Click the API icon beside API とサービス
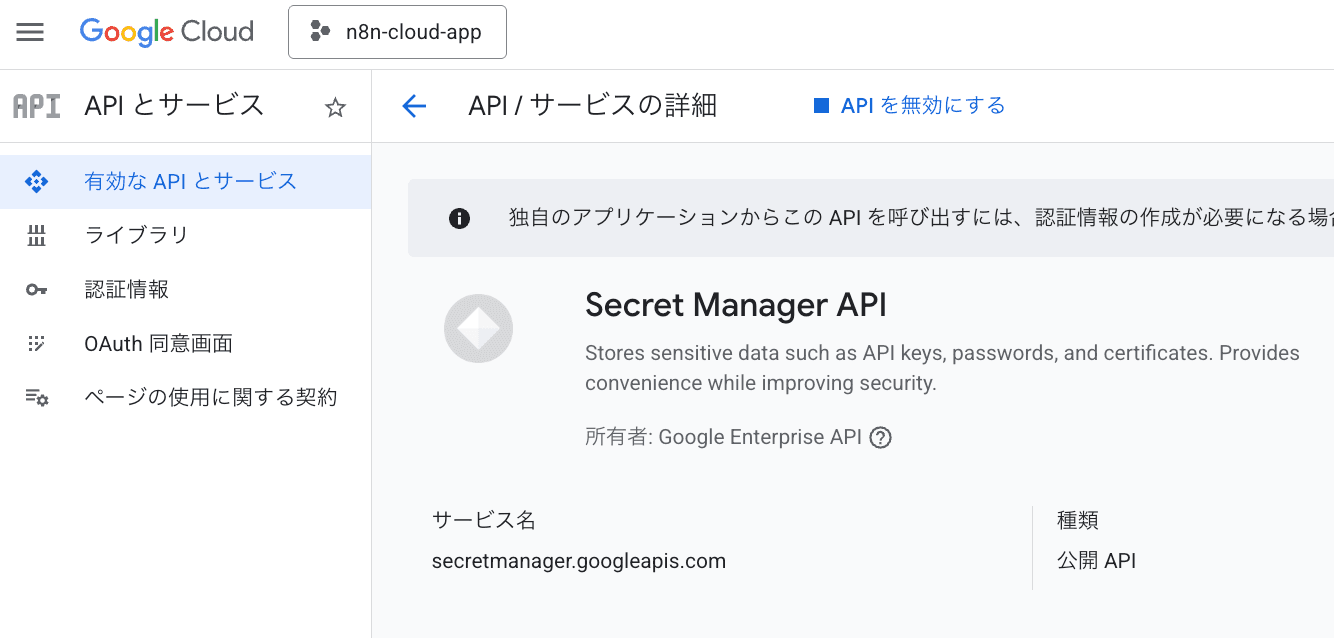1334x638 pixels. [x=37, y=106]
